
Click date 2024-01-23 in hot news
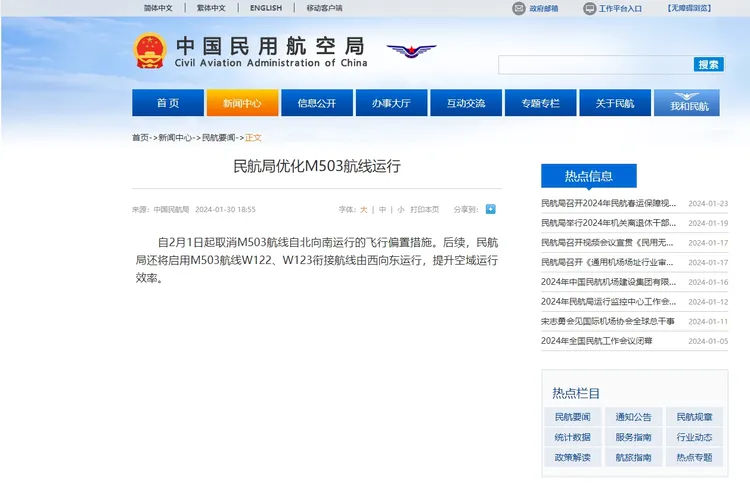(x=708, y=203)
